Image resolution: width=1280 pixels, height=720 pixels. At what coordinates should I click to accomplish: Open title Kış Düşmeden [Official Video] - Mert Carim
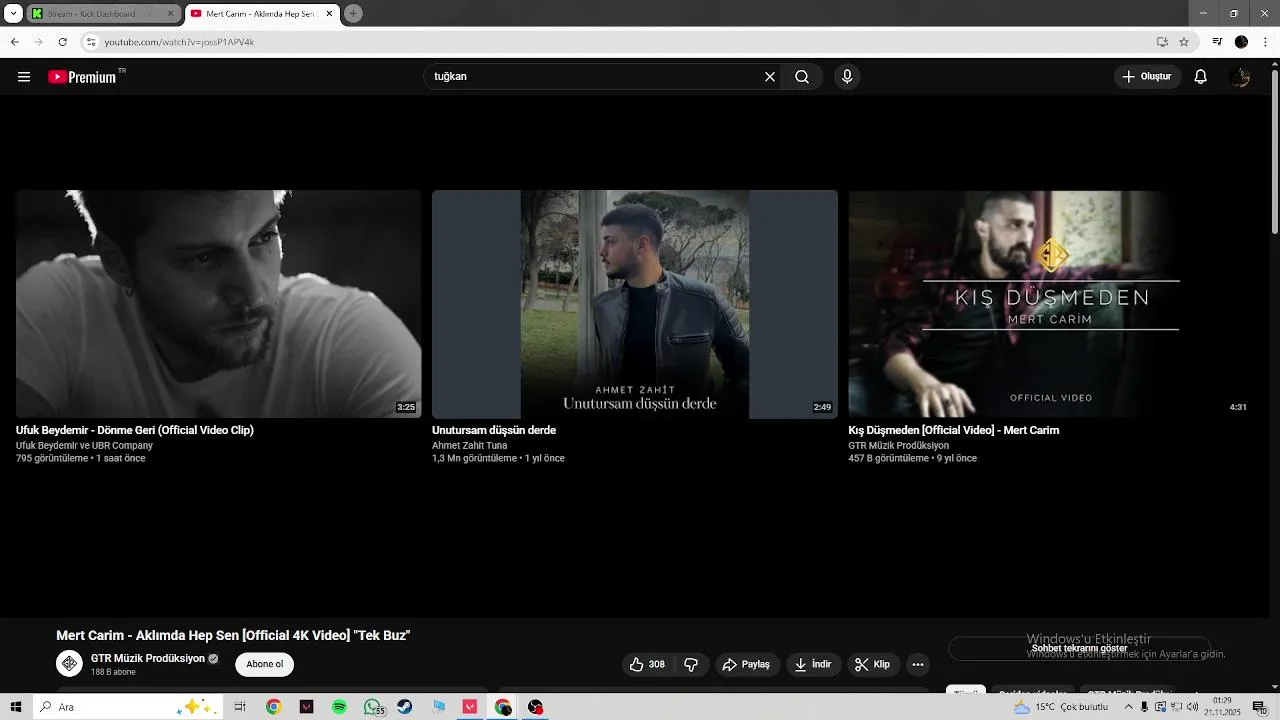pos(954,431)
